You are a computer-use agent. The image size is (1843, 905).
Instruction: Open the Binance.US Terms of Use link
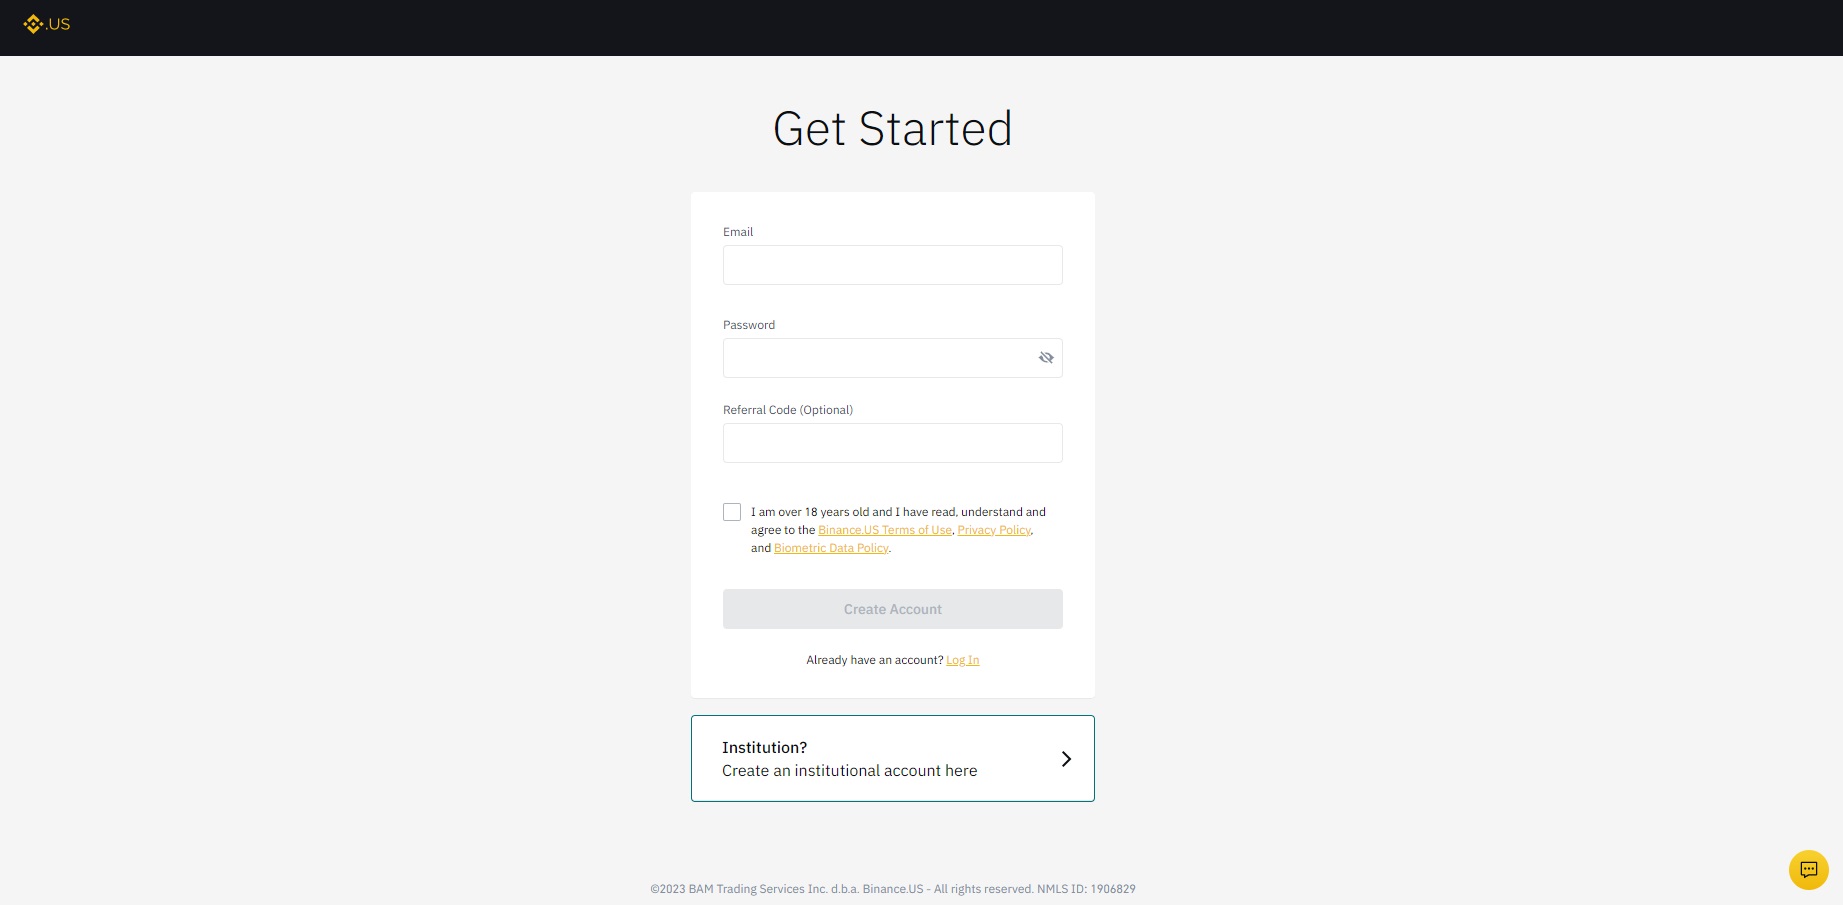click(x=885, y=530)
